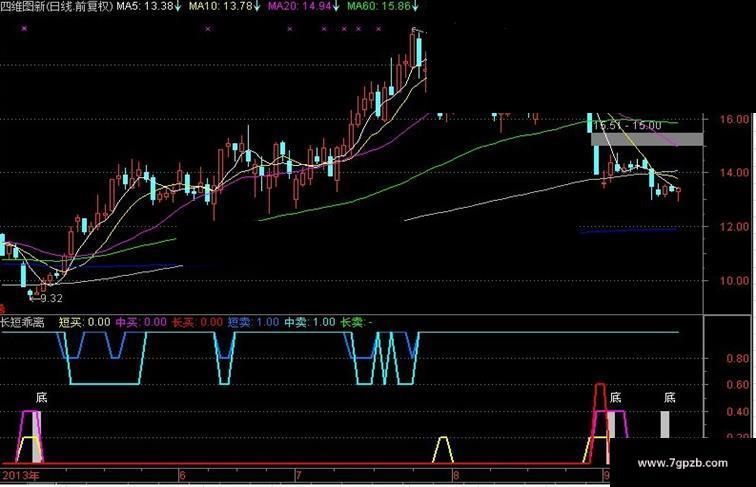
Task: Click the 2013年 timeline label
Action: coord(20,475)
